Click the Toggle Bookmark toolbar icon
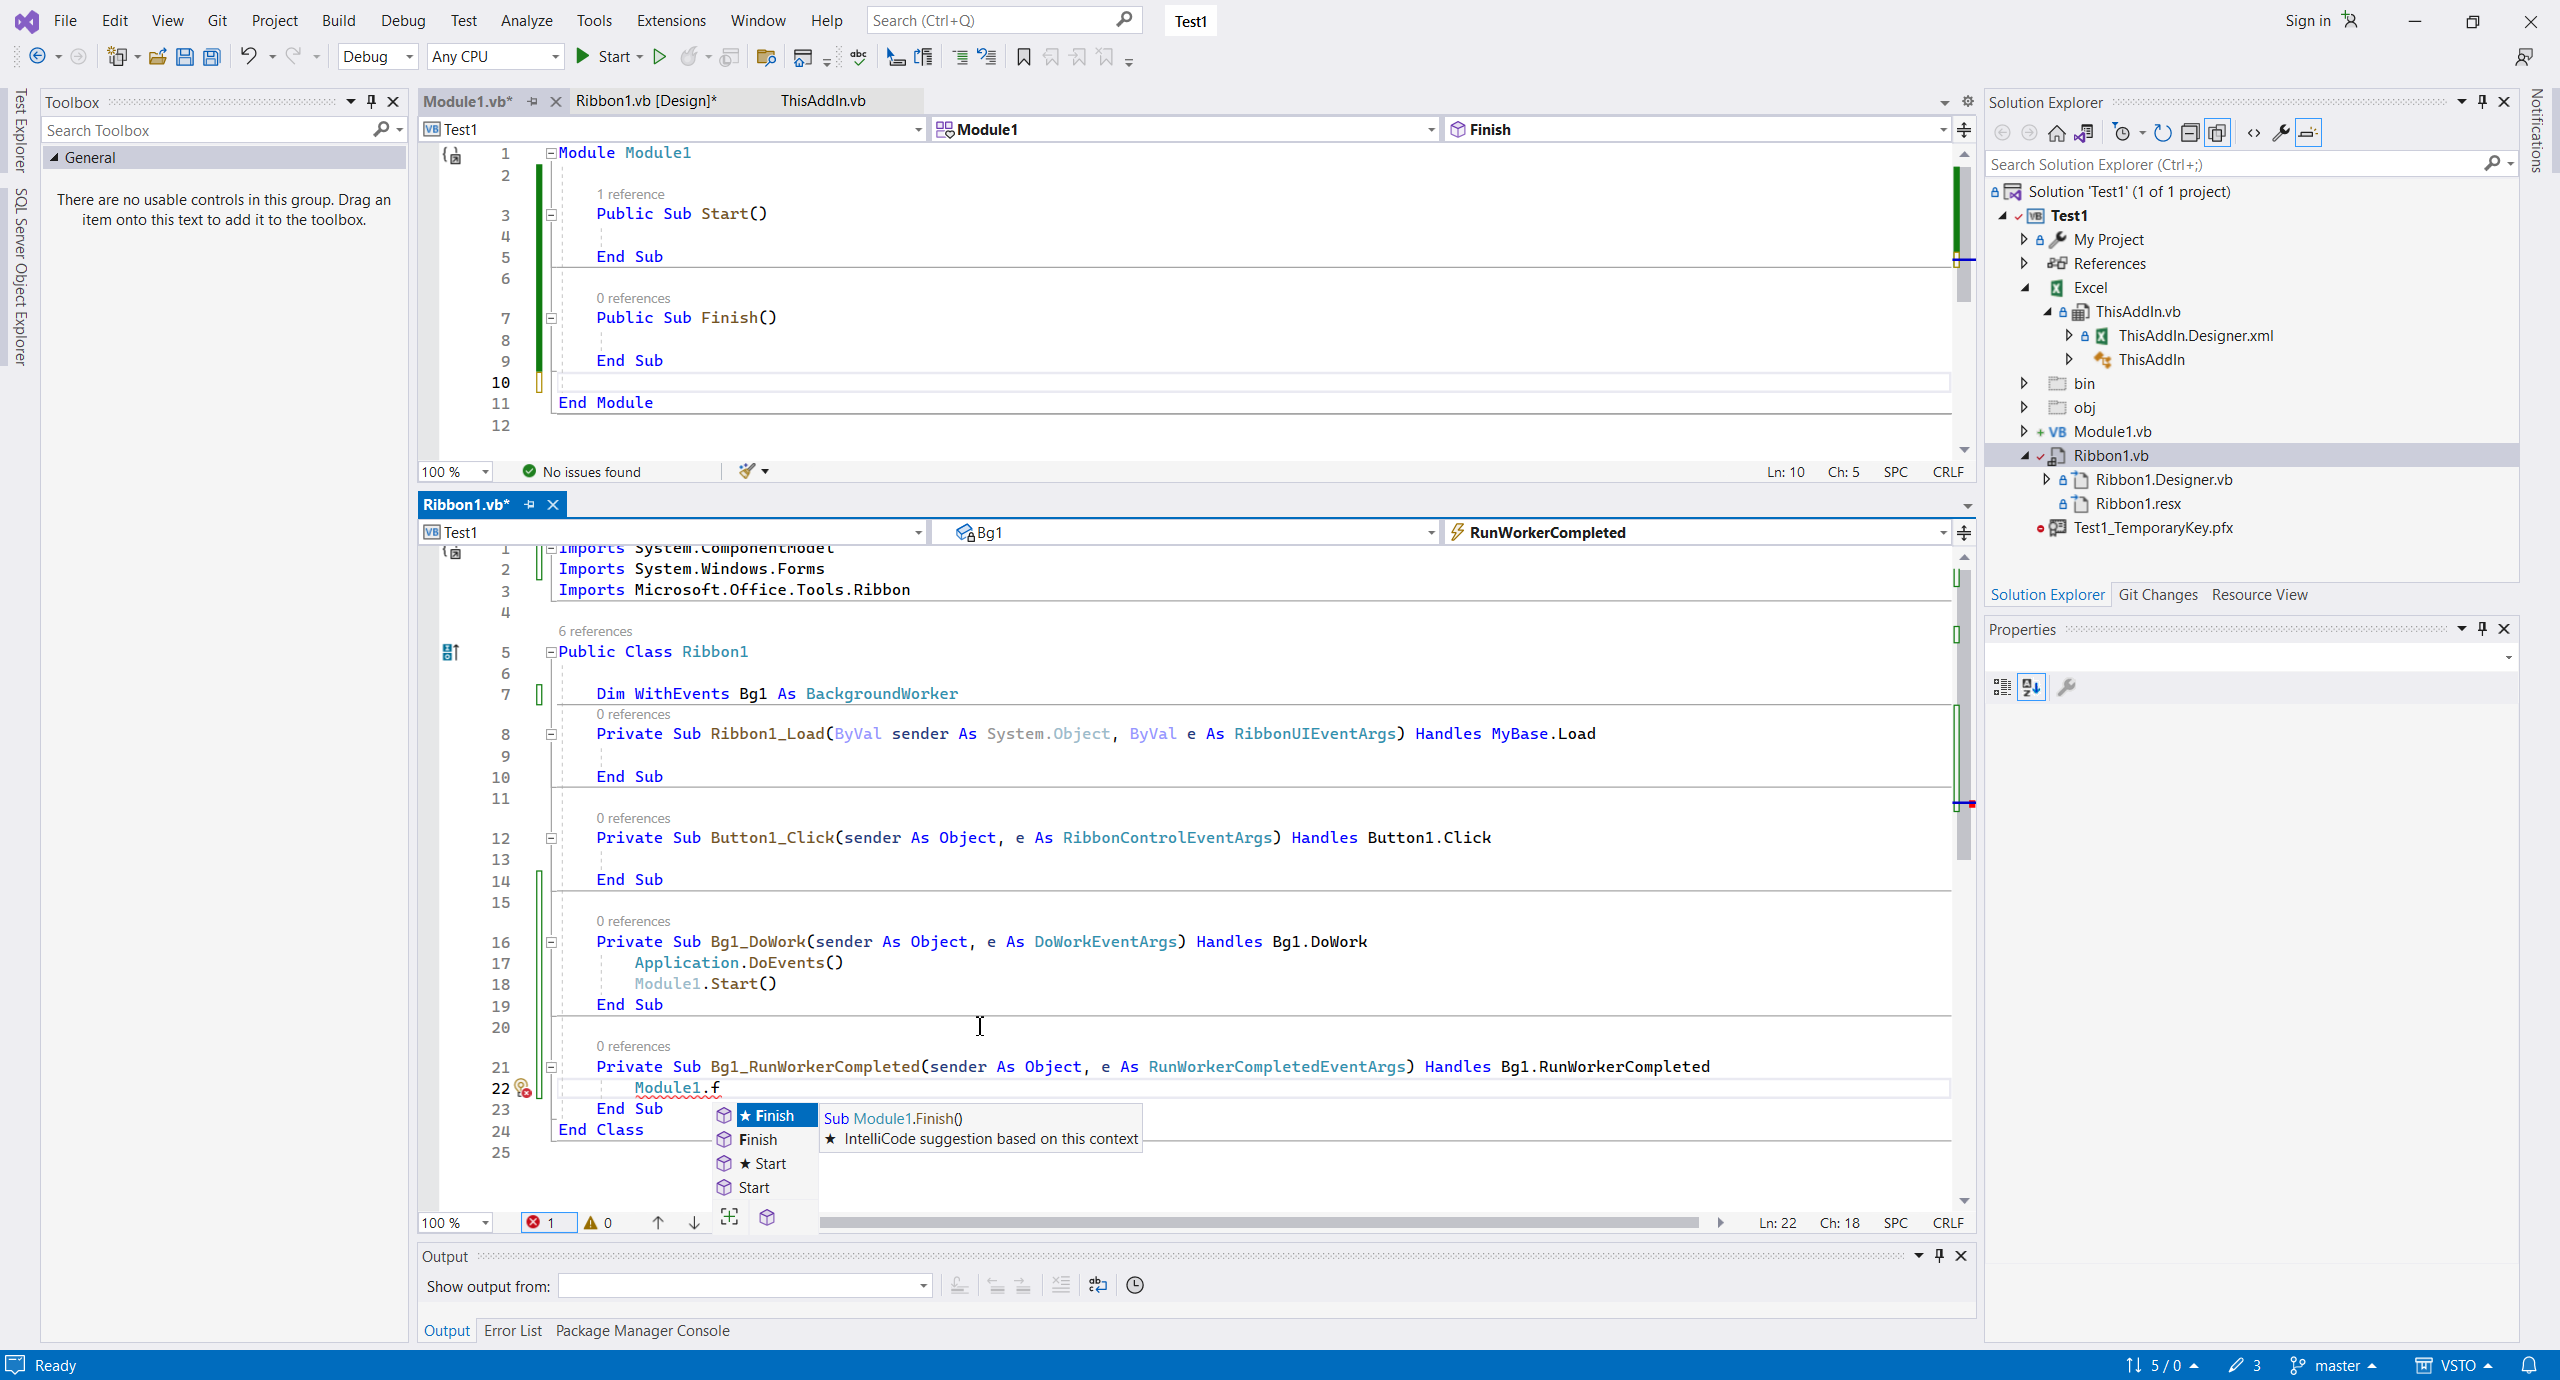The width and height of the screenshot is (2560, 1380). [1023, 57]
